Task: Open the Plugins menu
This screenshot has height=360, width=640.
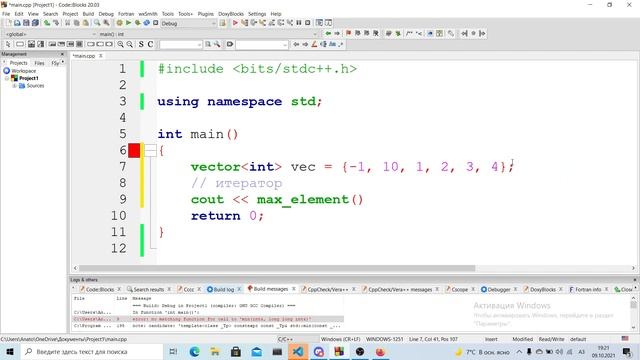Action: point(206,14)
